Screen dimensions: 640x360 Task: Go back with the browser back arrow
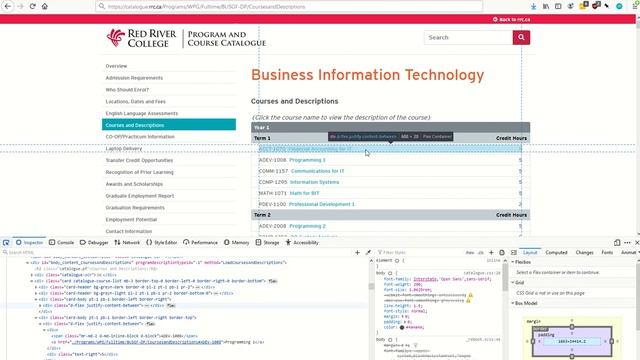click(x=7, y=6)
